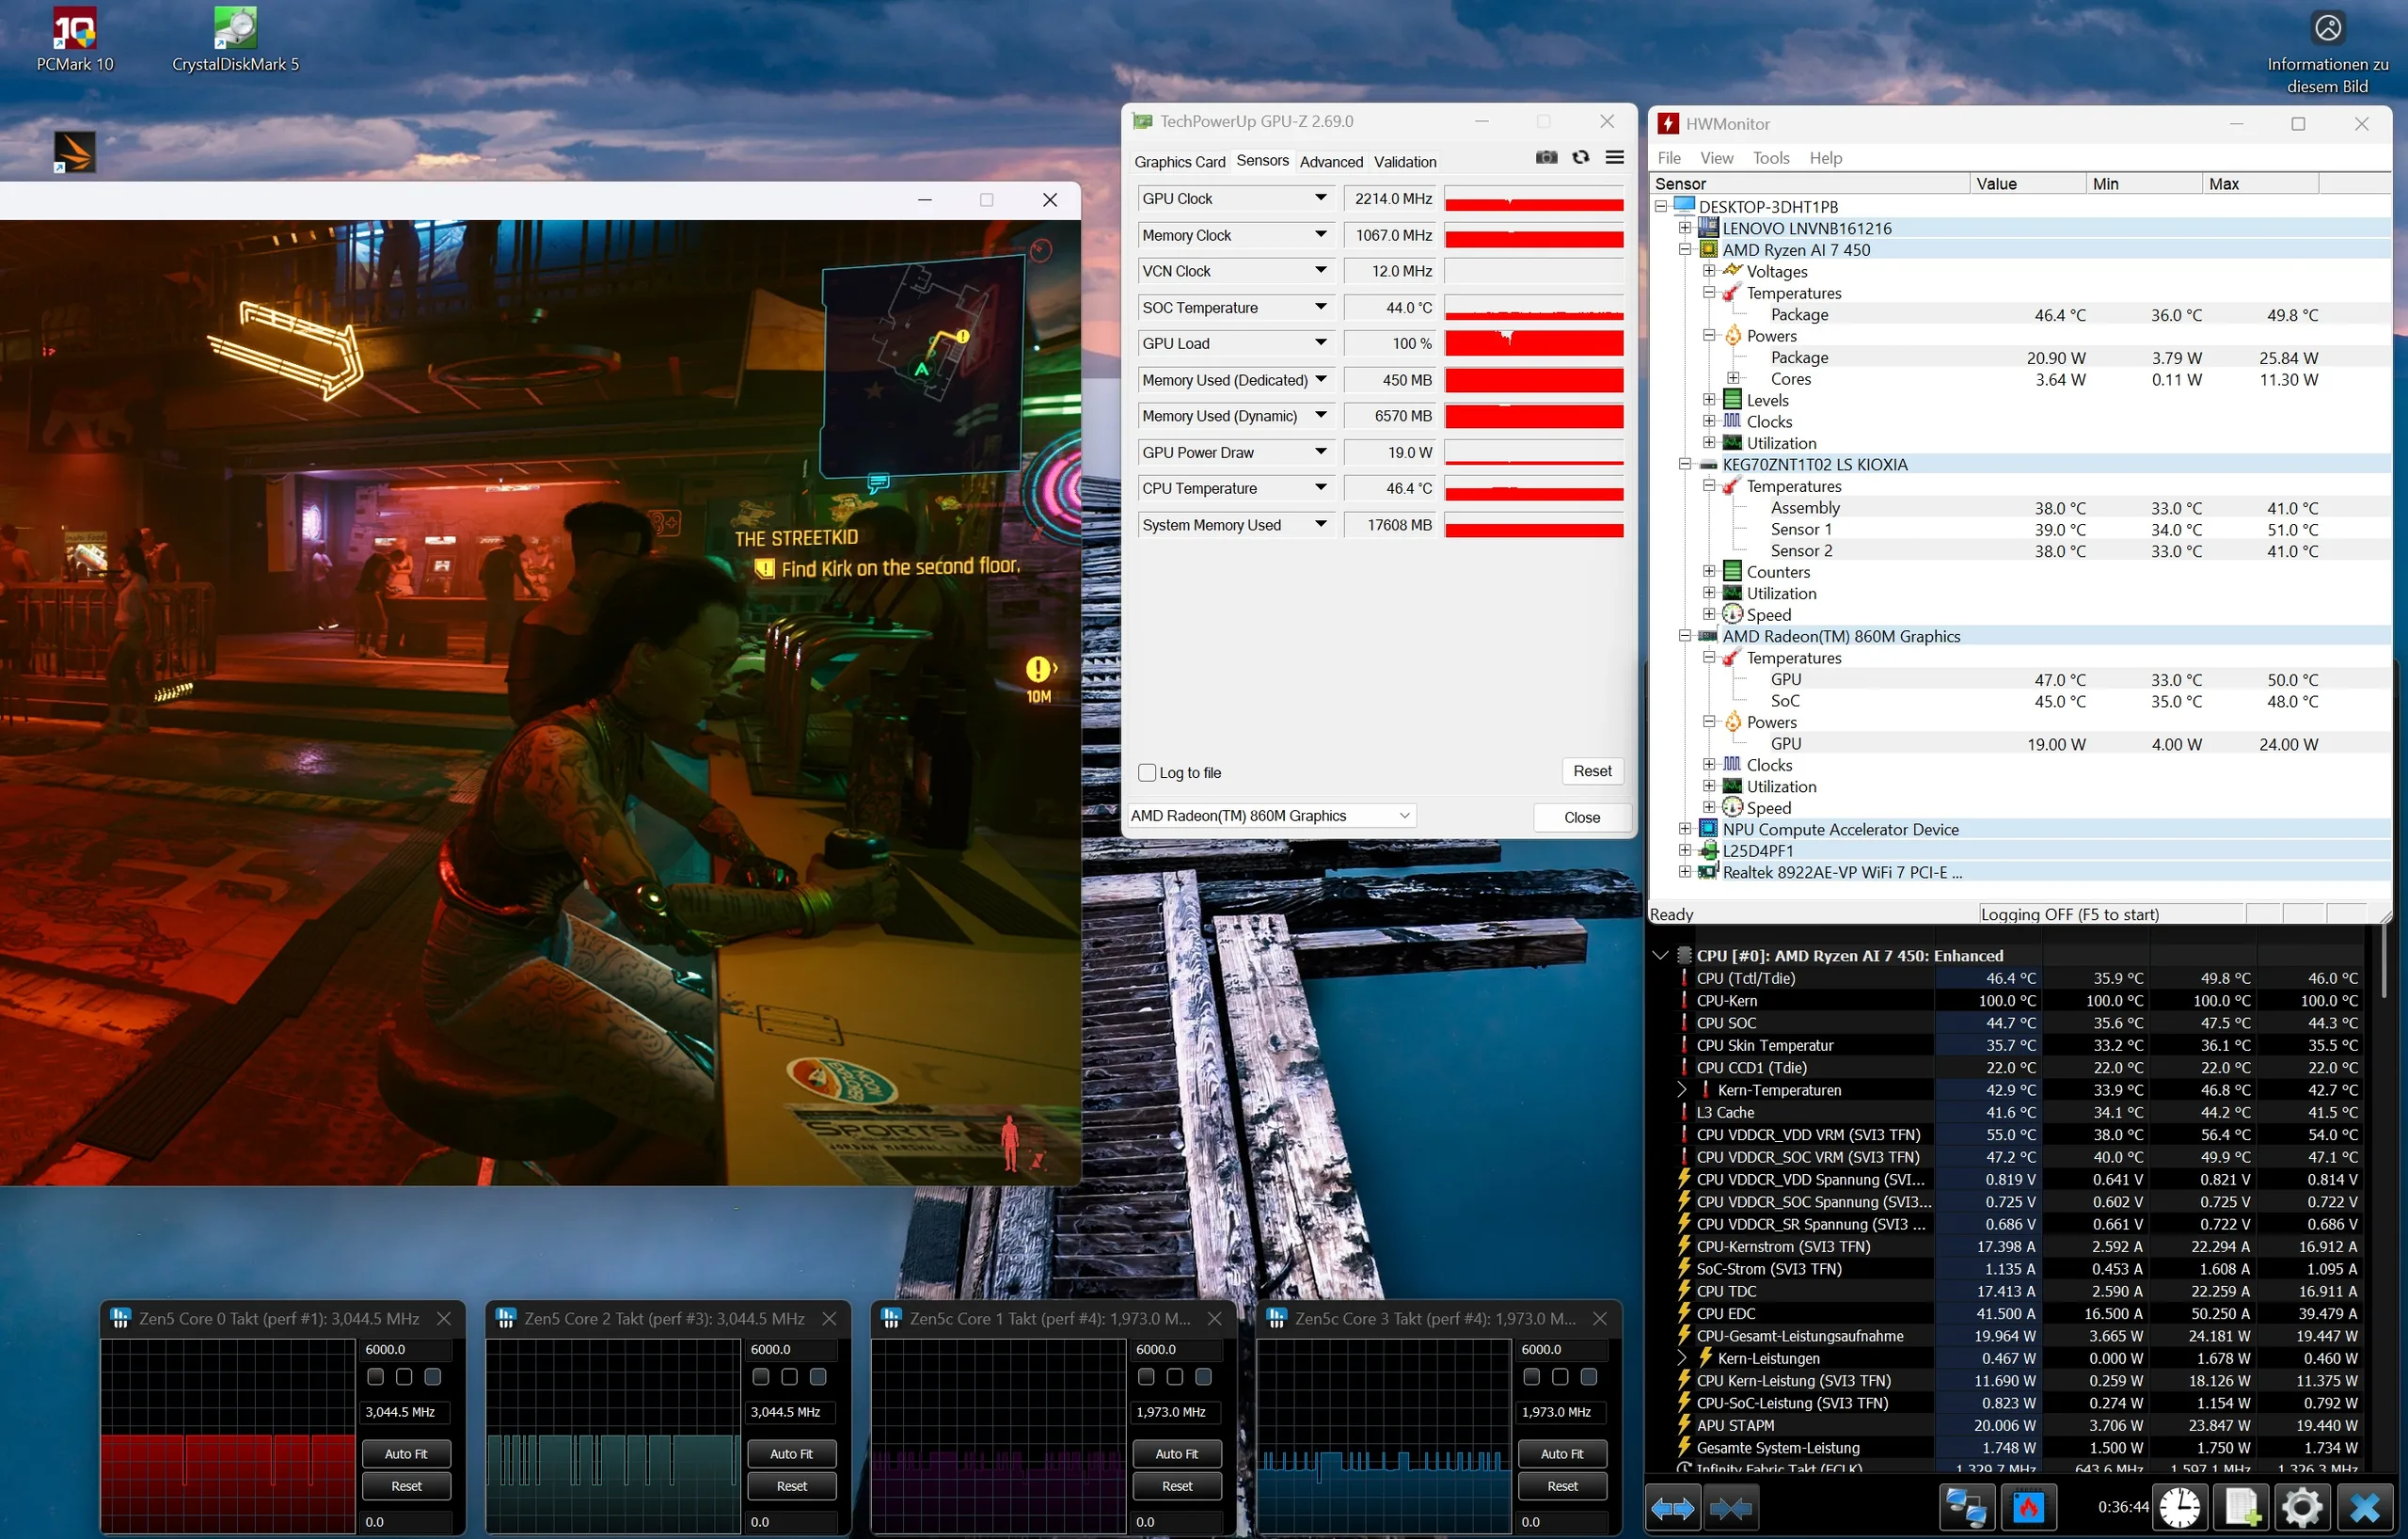Expand NPU Compute Accelerator Device node
The image size is (2408, 1539).
pos(1685,829)
